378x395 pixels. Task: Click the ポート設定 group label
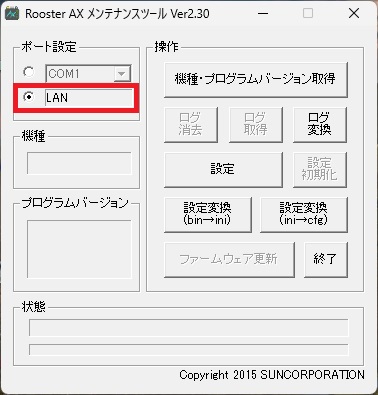pos(49,47)
